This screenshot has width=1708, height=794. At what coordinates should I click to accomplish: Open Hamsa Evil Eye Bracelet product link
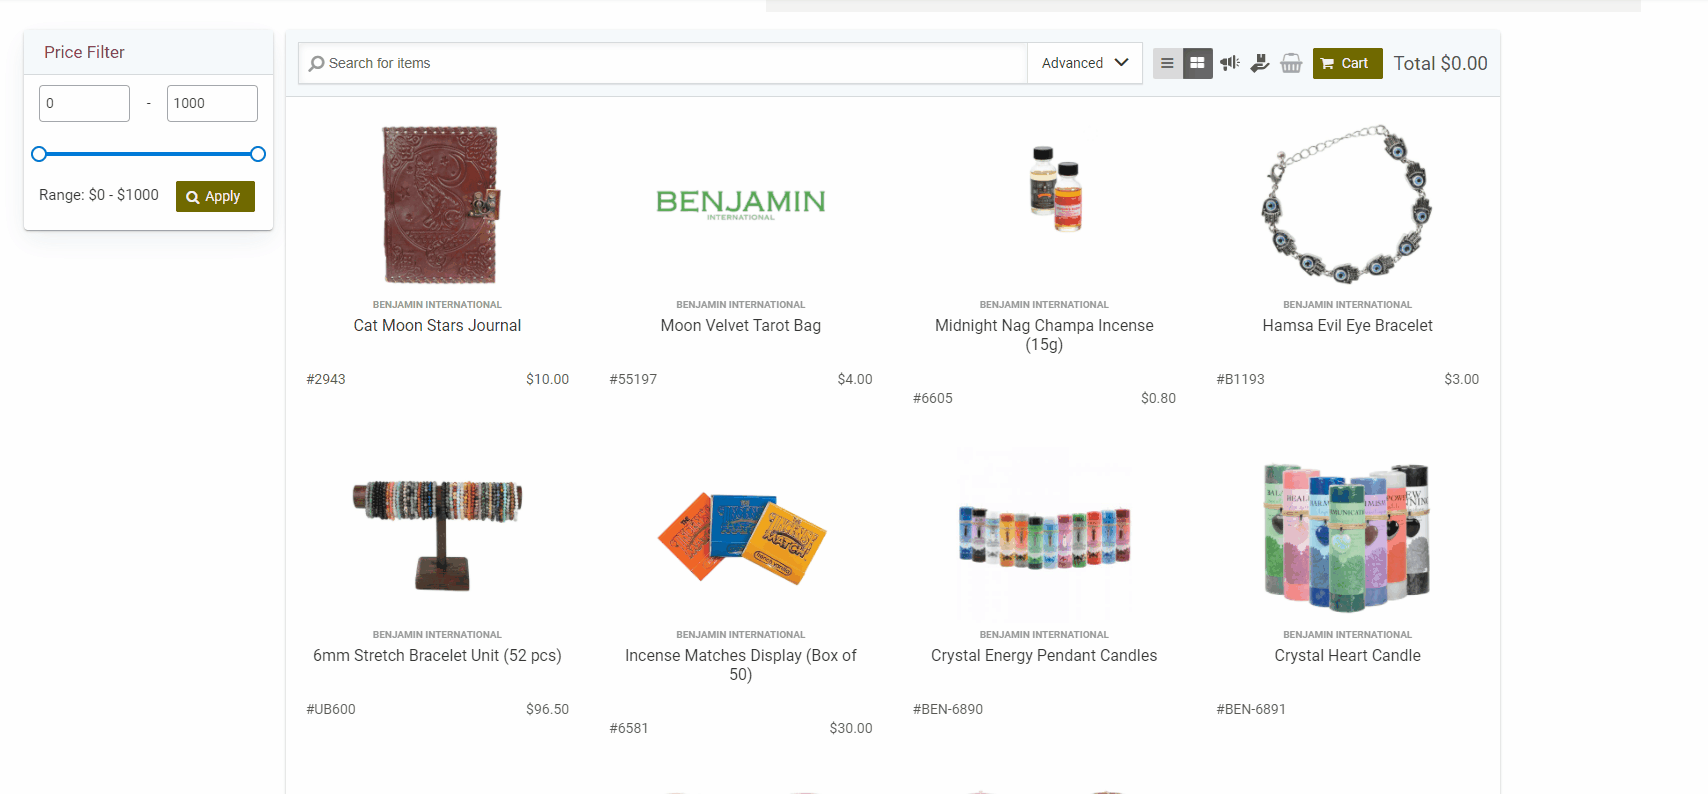(x=1347, y=325)
